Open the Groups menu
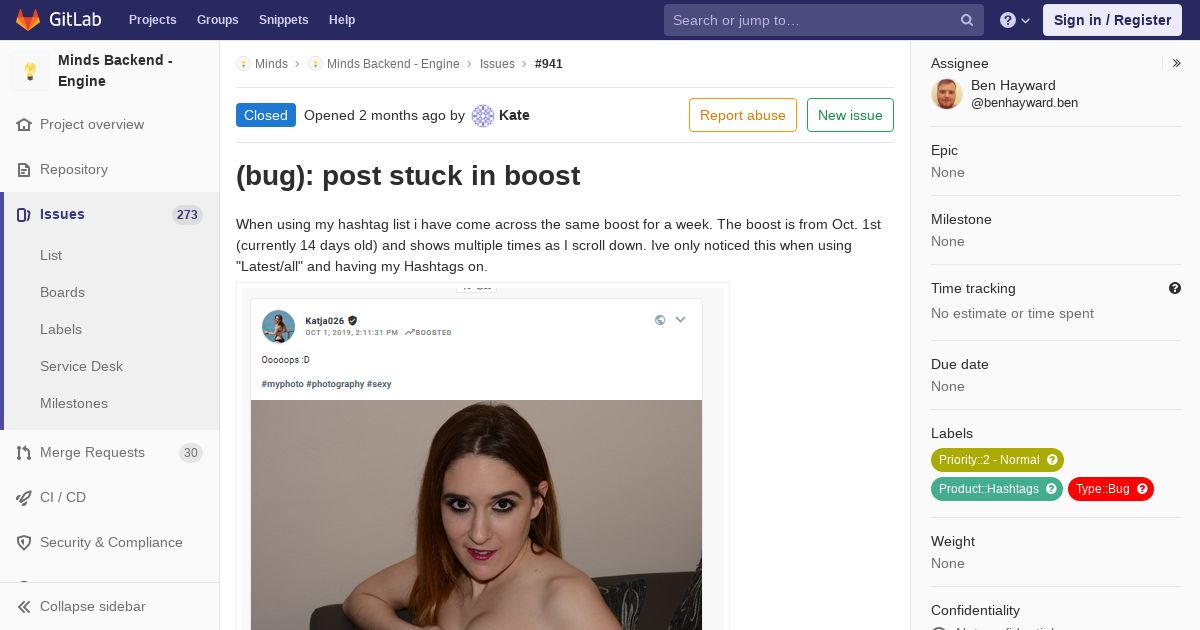This screenshot has height=630, width=1200. pyautogui.click(x=217, y=20)
